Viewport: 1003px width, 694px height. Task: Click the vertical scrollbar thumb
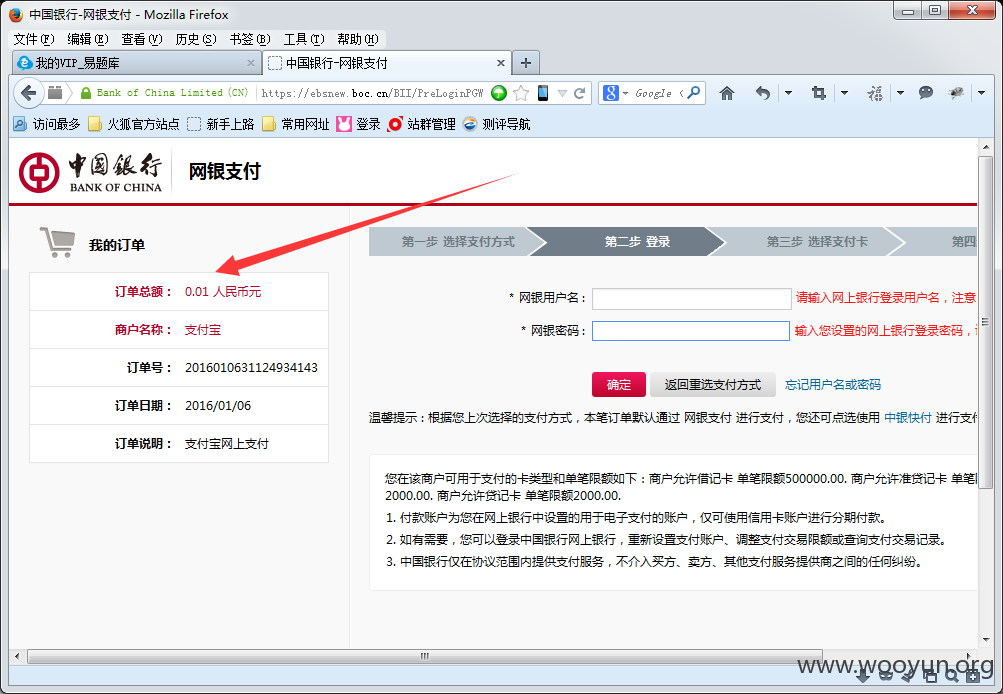(x=985, y=322)
